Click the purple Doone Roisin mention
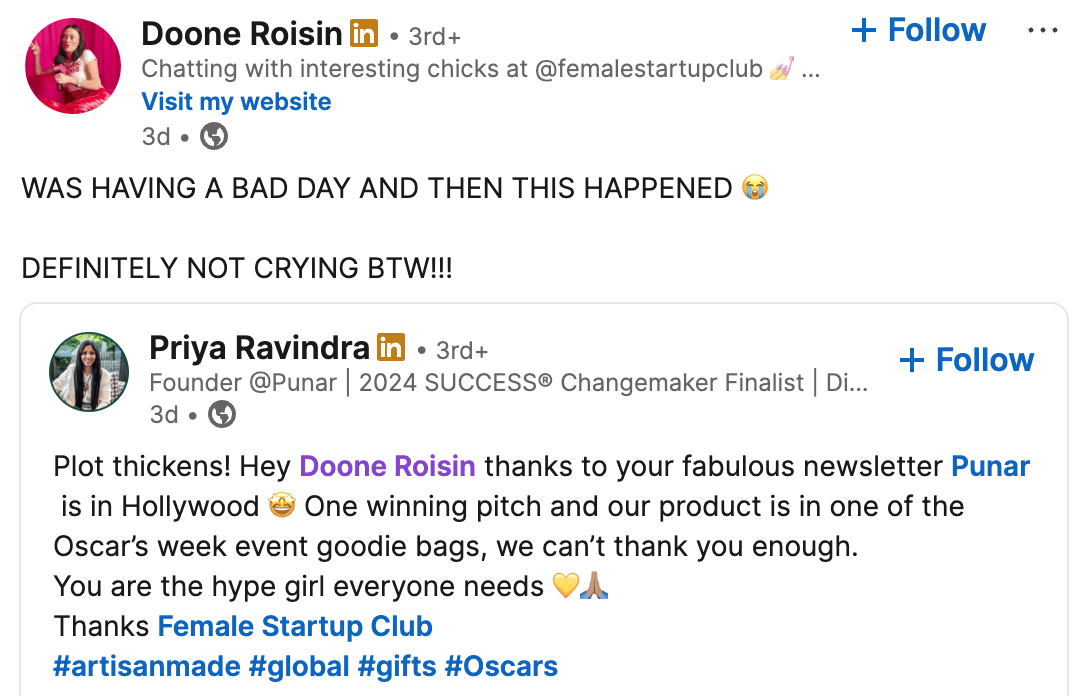1090x696 pixels. coord(387,466)
